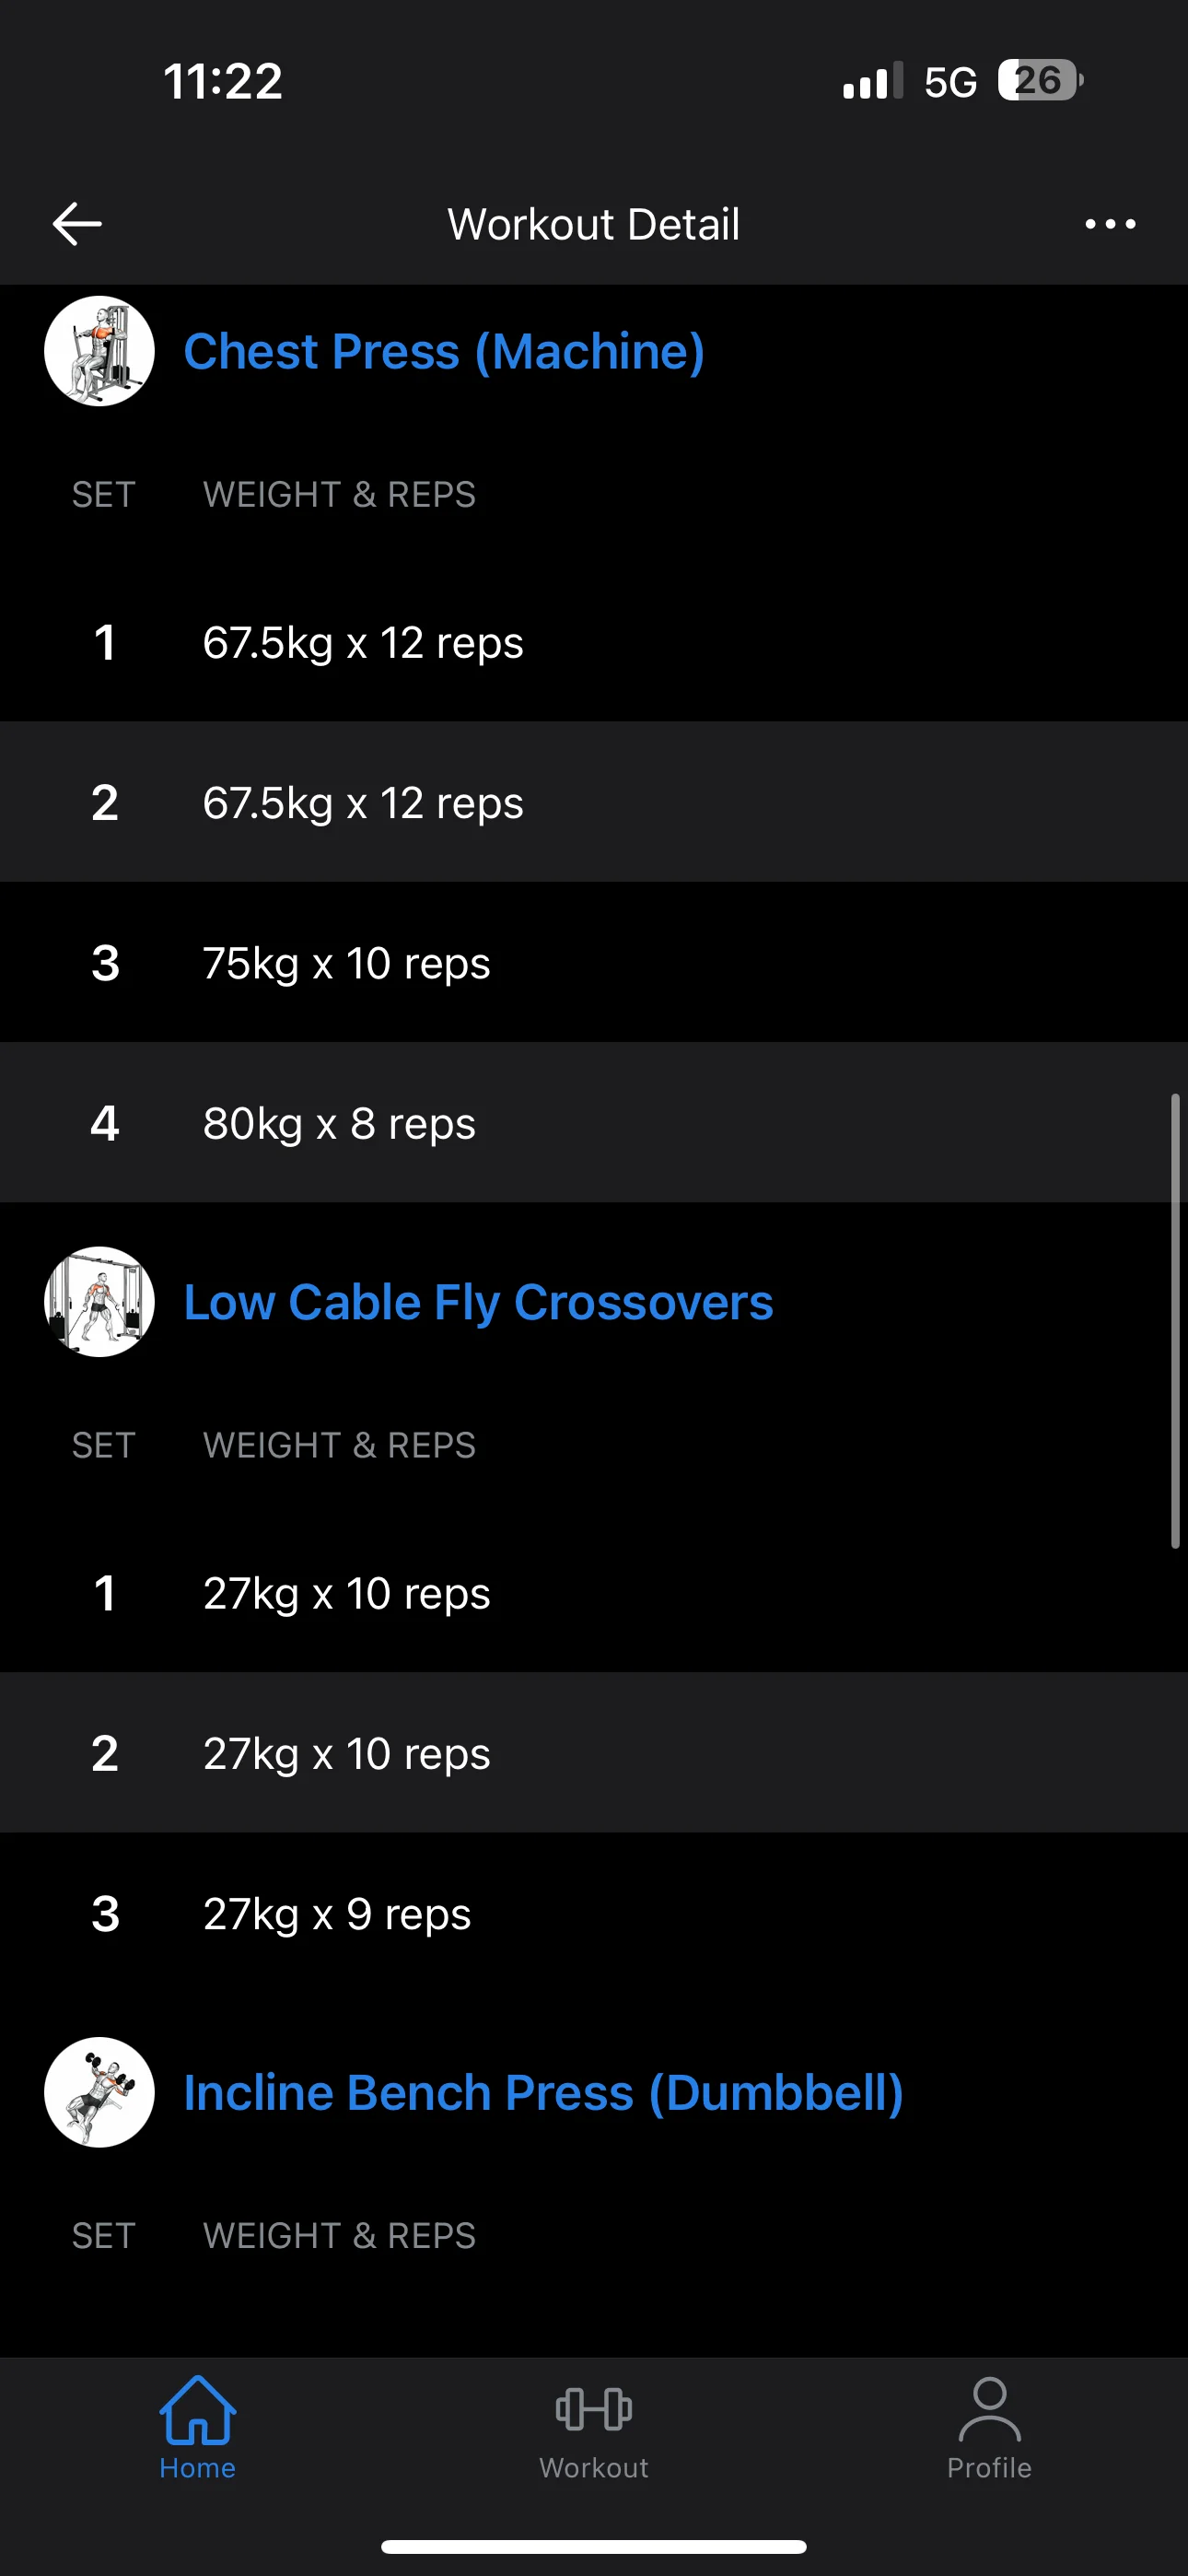
Task: Click the vertical scrollbar indicator
Action: 1175,1321
